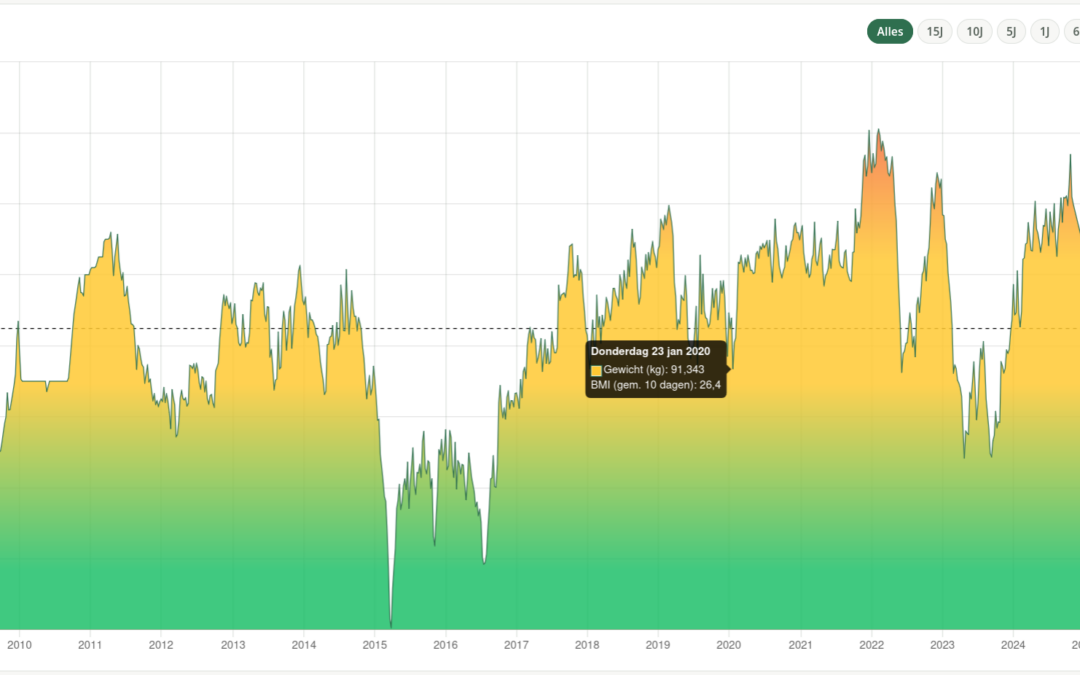Screen dimensions: 1080x675
Task: Click the tooltip date Donderdag 23 jan 2020
Action: pos(650,351)
